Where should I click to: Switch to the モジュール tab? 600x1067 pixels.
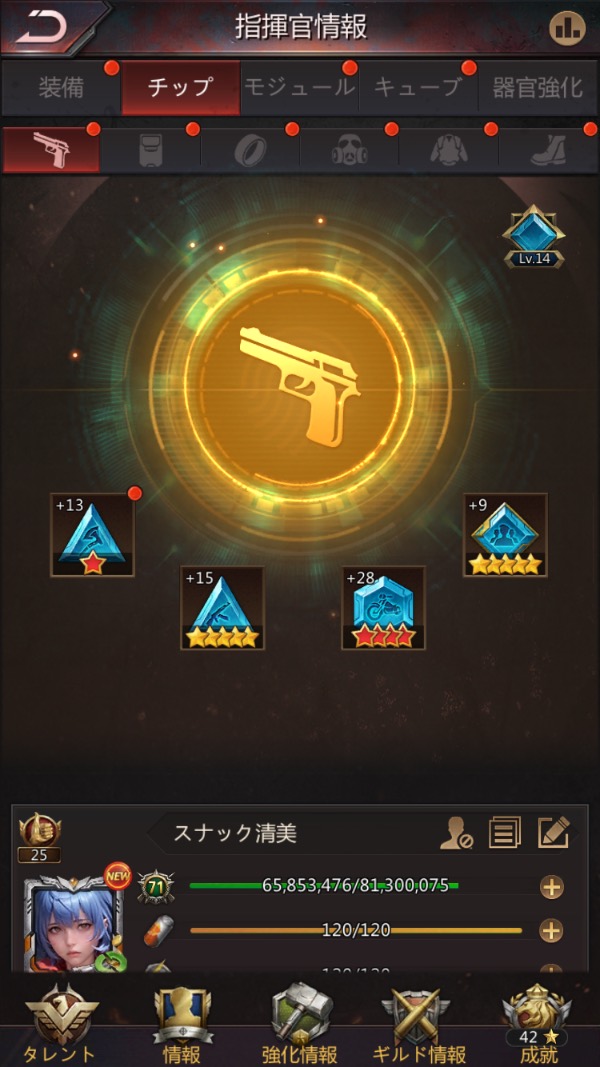(299, 88)
